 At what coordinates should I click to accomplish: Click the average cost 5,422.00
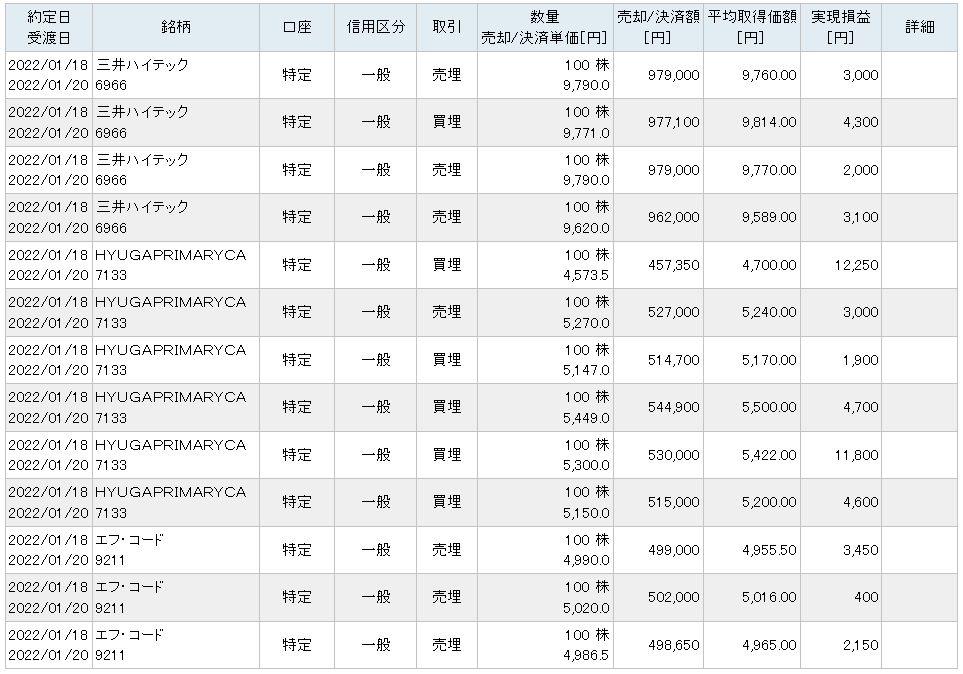click(x=769, y=455)
